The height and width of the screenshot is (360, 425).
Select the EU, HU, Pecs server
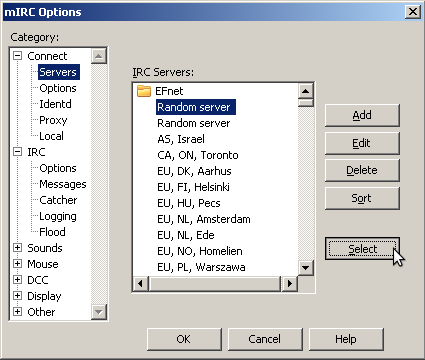click(x=189, y=203)
